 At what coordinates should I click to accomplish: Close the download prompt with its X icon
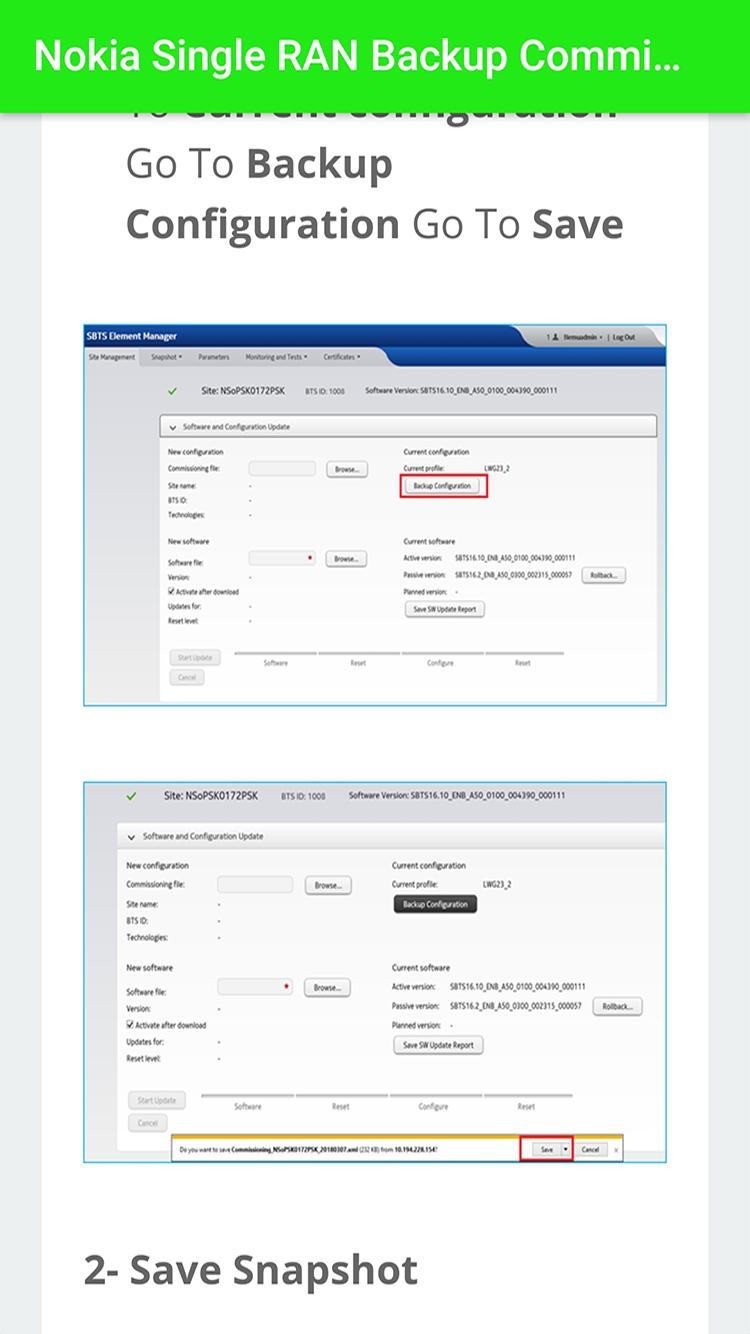pos(616,1149)
